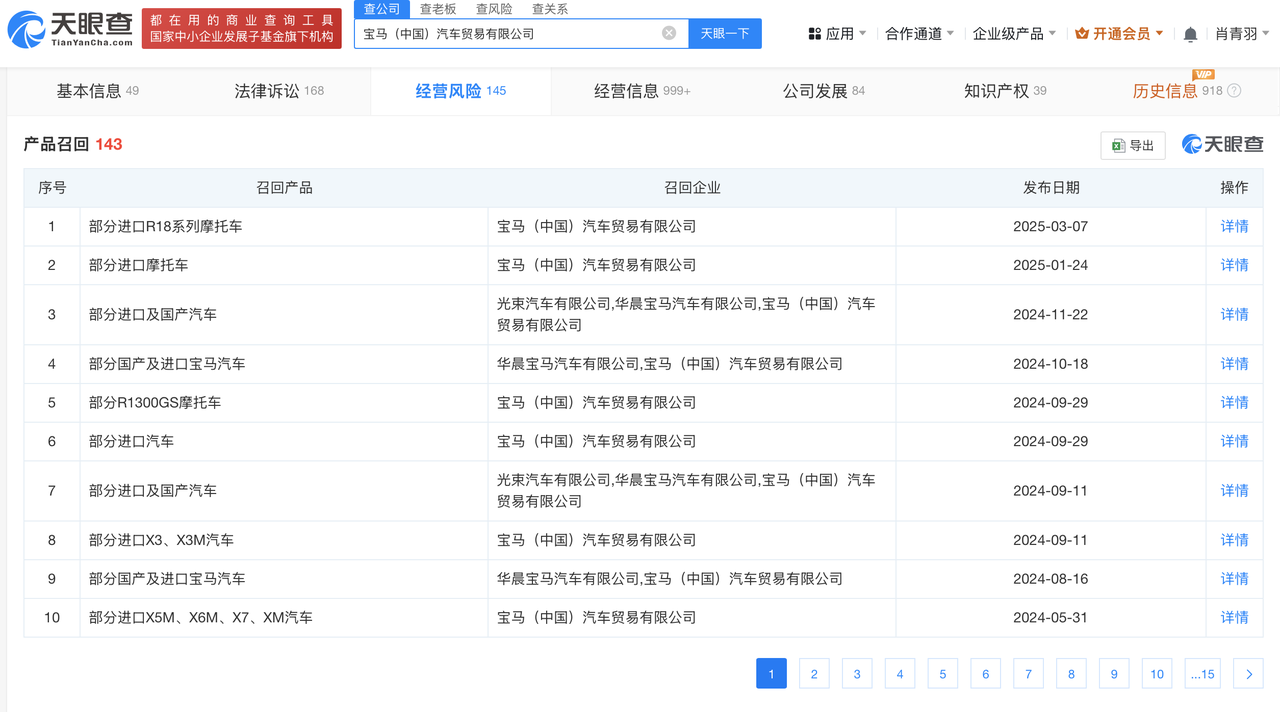Click the 发布日期 column header
Viewport: 1280px width, 712px height.
tap(1051, 188)
